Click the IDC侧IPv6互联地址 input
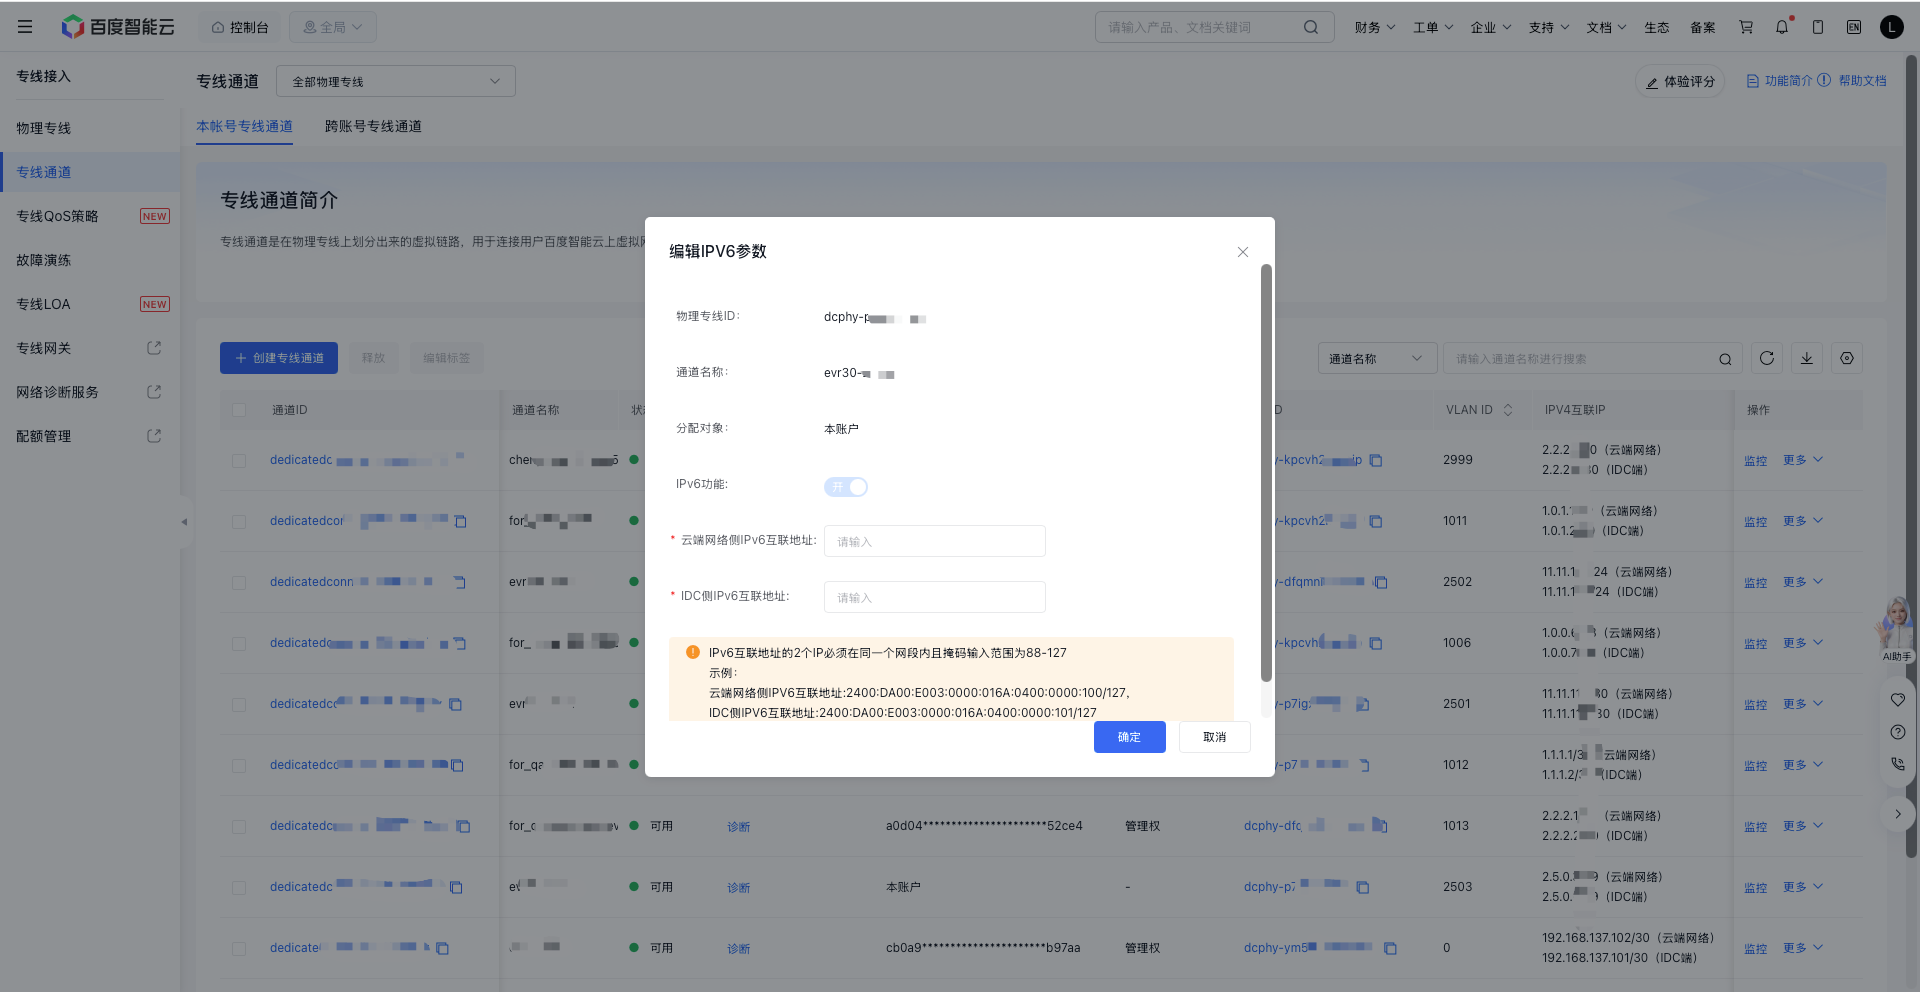Screen dimensions: 1920x992 point(935,597)
